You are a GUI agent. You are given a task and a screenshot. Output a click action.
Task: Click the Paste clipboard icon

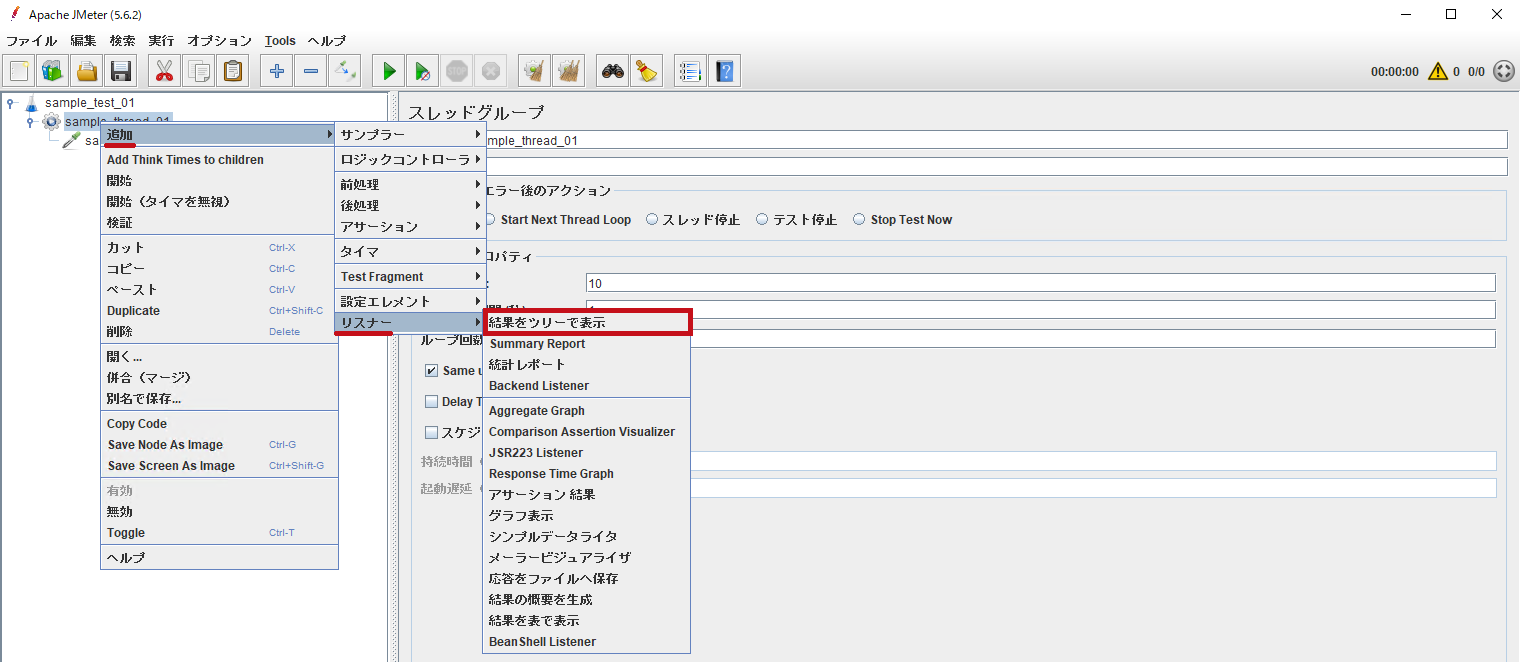[x=233, y=71]
